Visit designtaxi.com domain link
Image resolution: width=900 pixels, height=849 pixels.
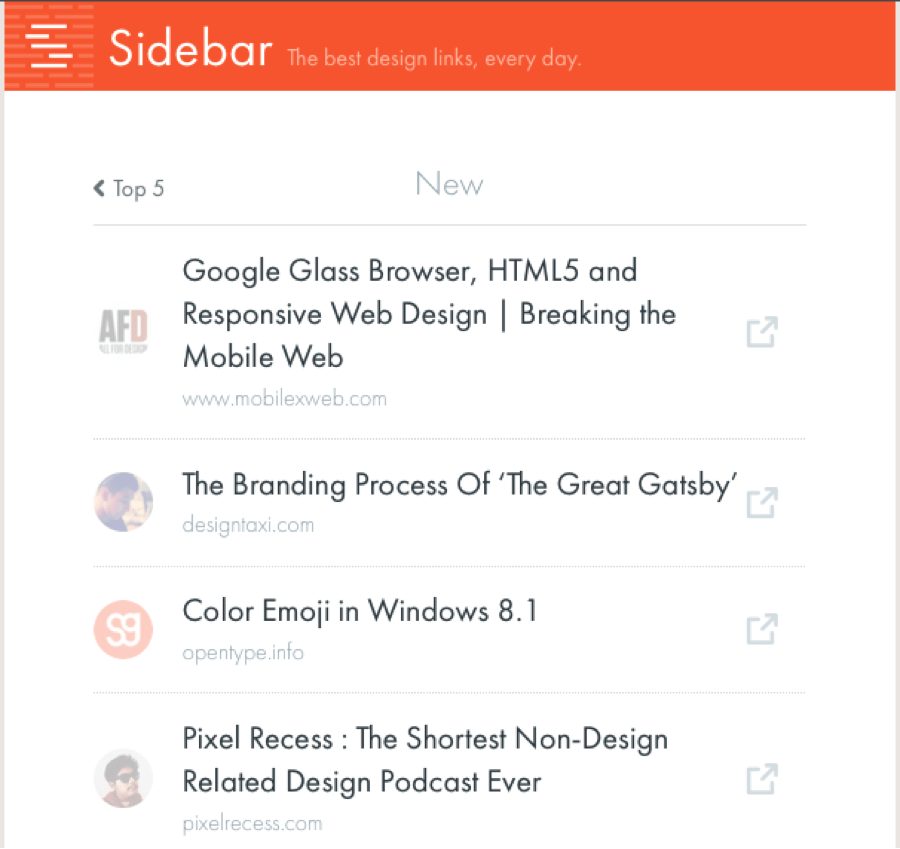click(248, 525)
